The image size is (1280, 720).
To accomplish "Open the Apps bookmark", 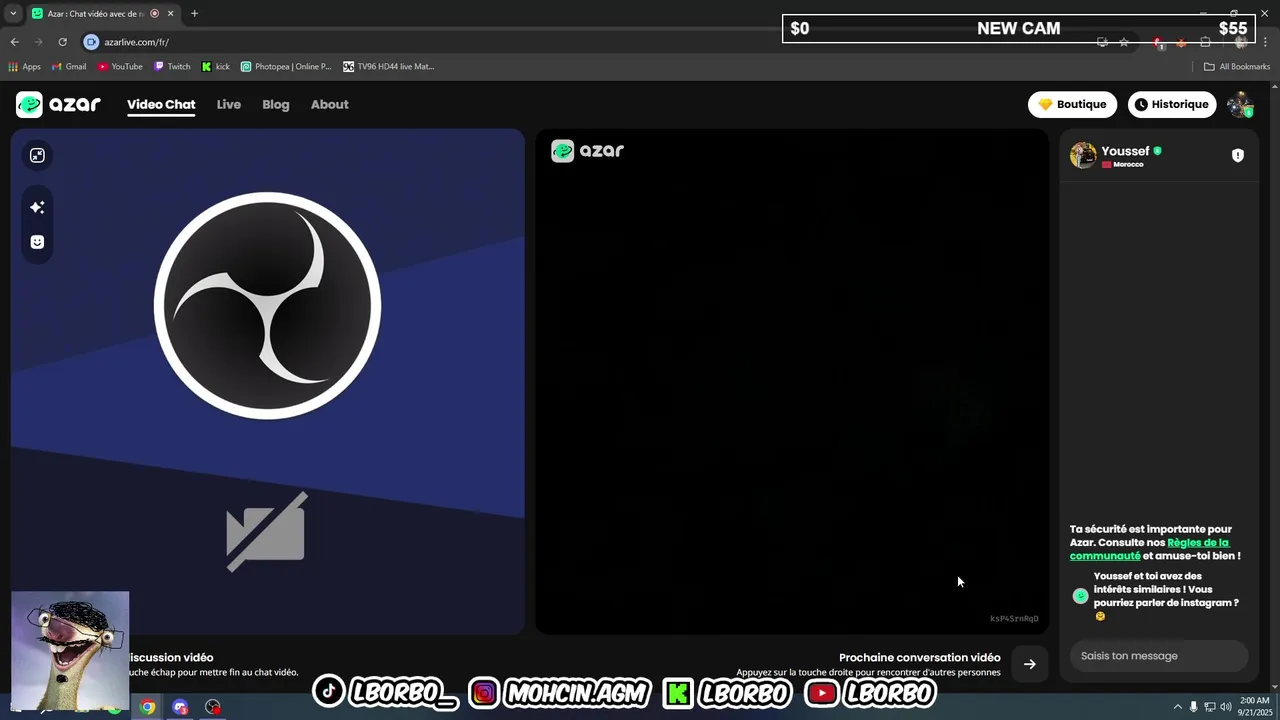I will [25, 67].
